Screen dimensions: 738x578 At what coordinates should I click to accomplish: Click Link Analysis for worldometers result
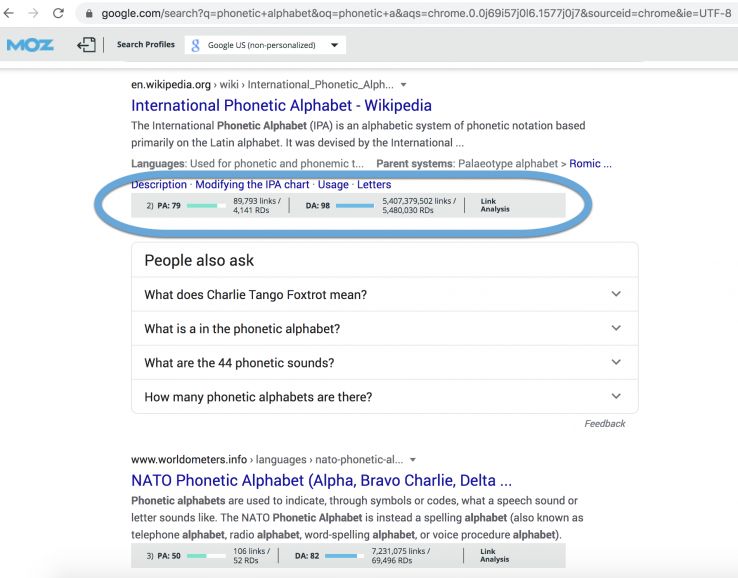(494, 555)
